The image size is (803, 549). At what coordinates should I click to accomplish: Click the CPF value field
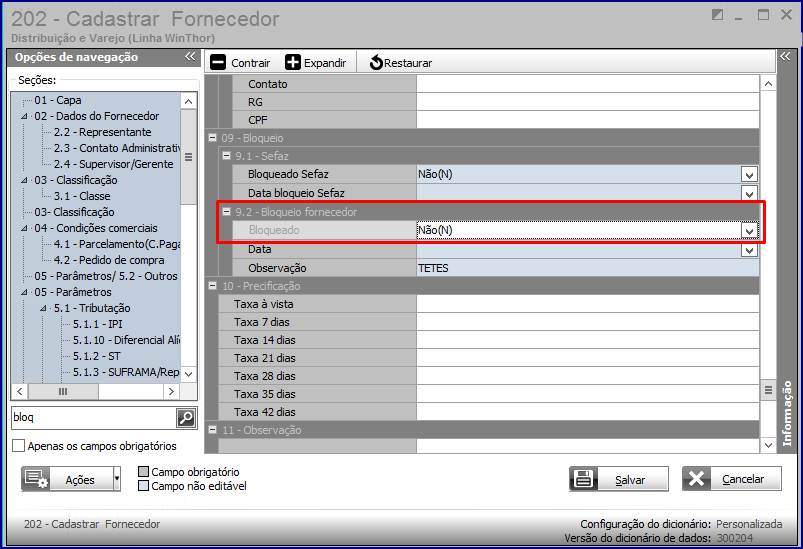[588, 120]
